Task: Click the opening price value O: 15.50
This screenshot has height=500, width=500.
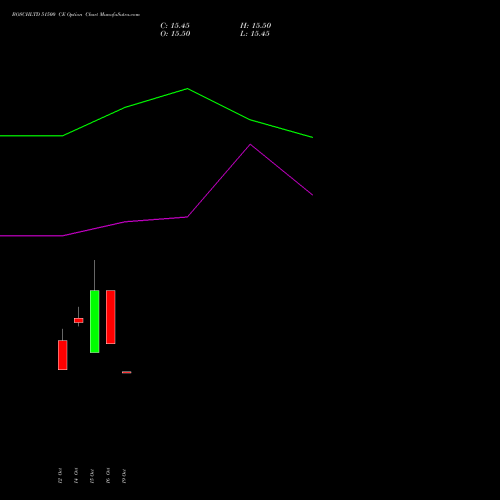Action: click(175, 34)
